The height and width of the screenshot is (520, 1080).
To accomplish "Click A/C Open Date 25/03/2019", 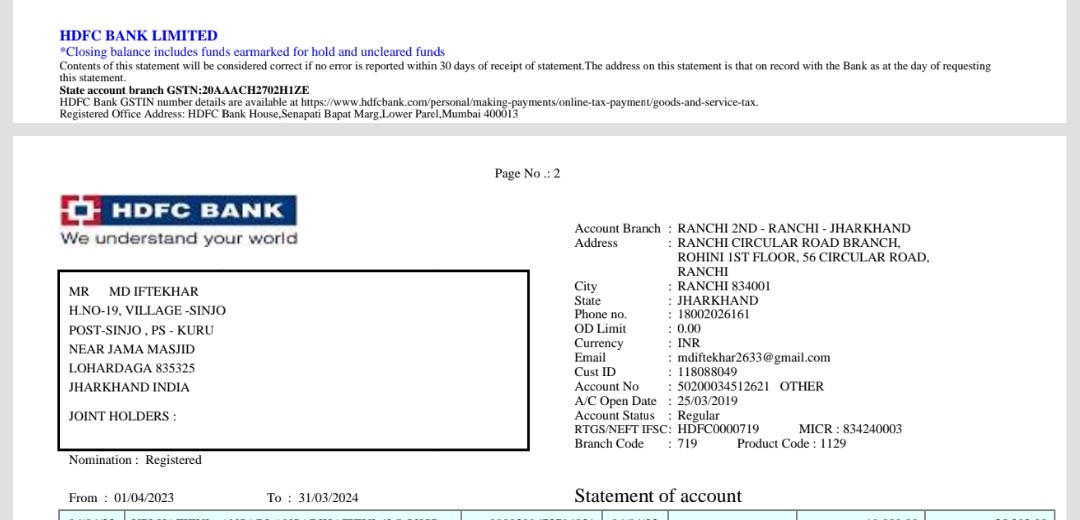I will pos(707,401).
